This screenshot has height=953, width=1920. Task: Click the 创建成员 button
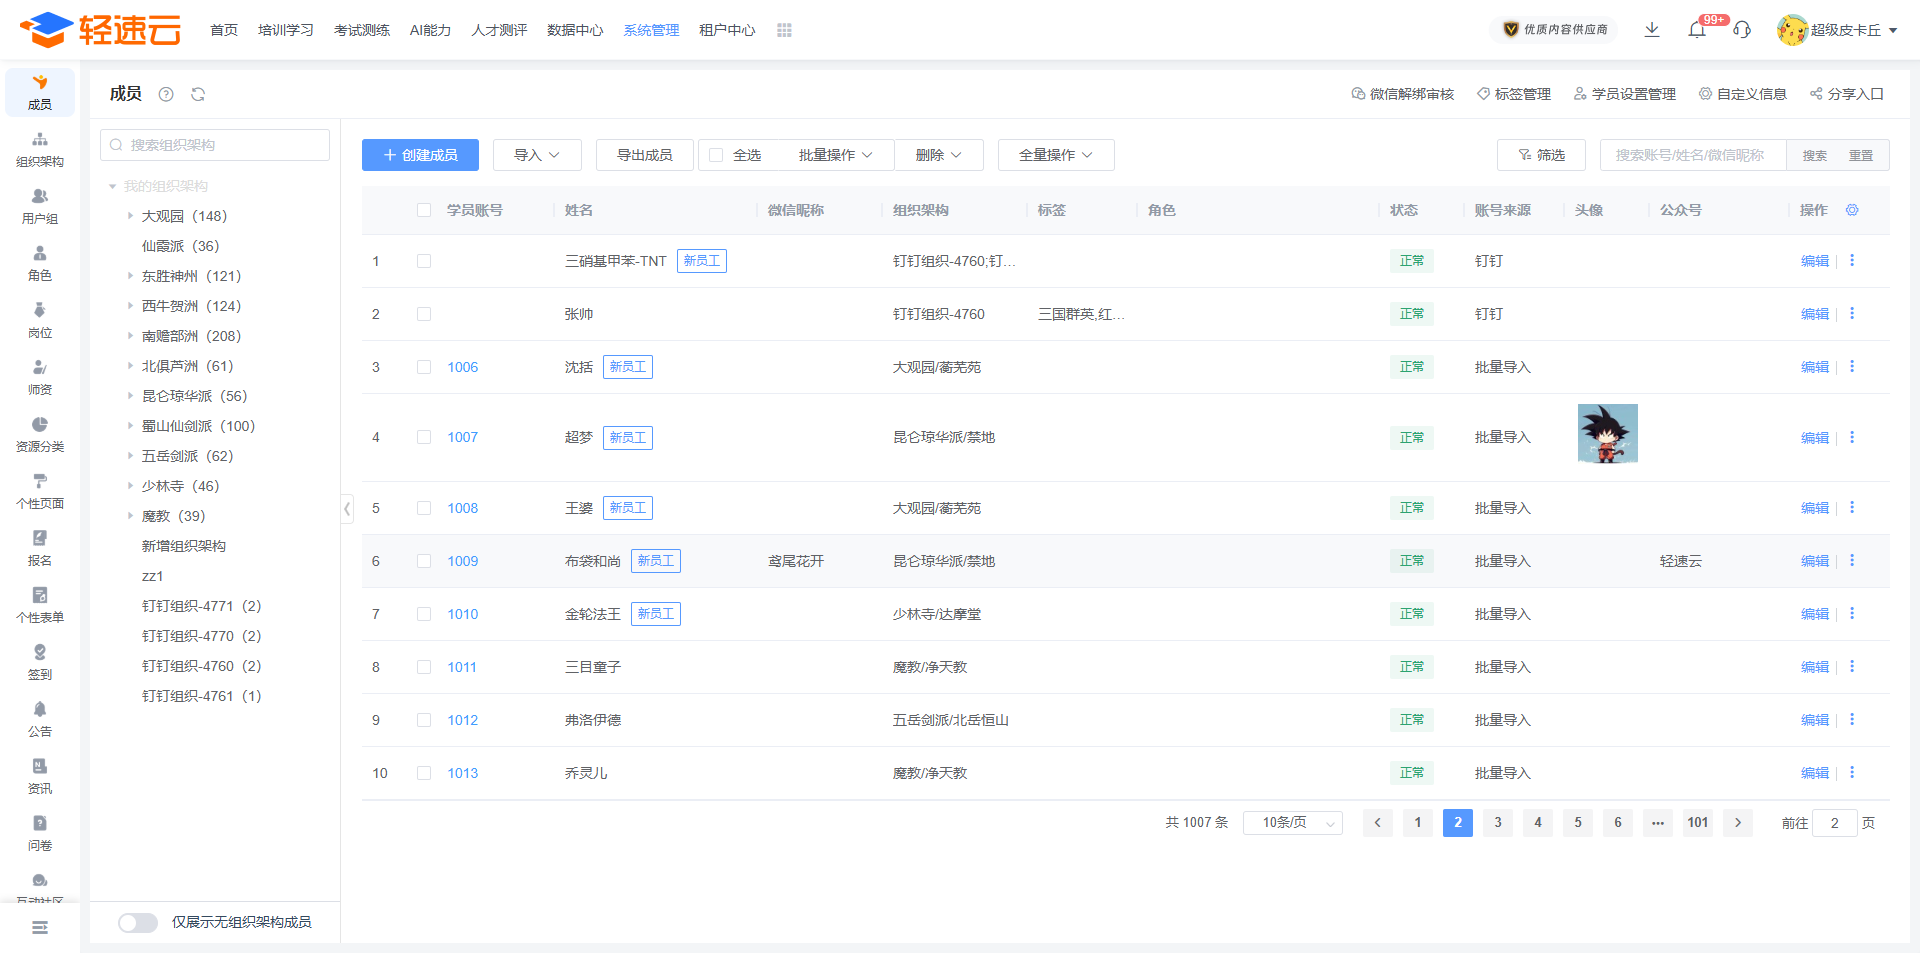[x=420, y=155]
